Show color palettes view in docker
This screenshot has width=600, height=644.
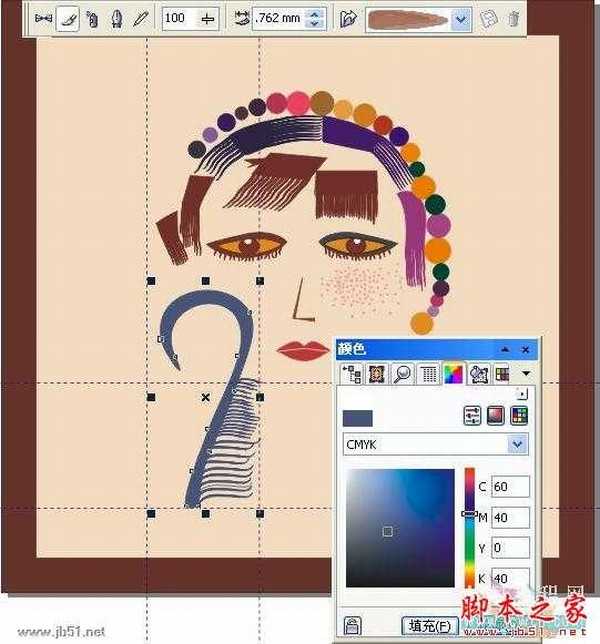pos(519,415)
